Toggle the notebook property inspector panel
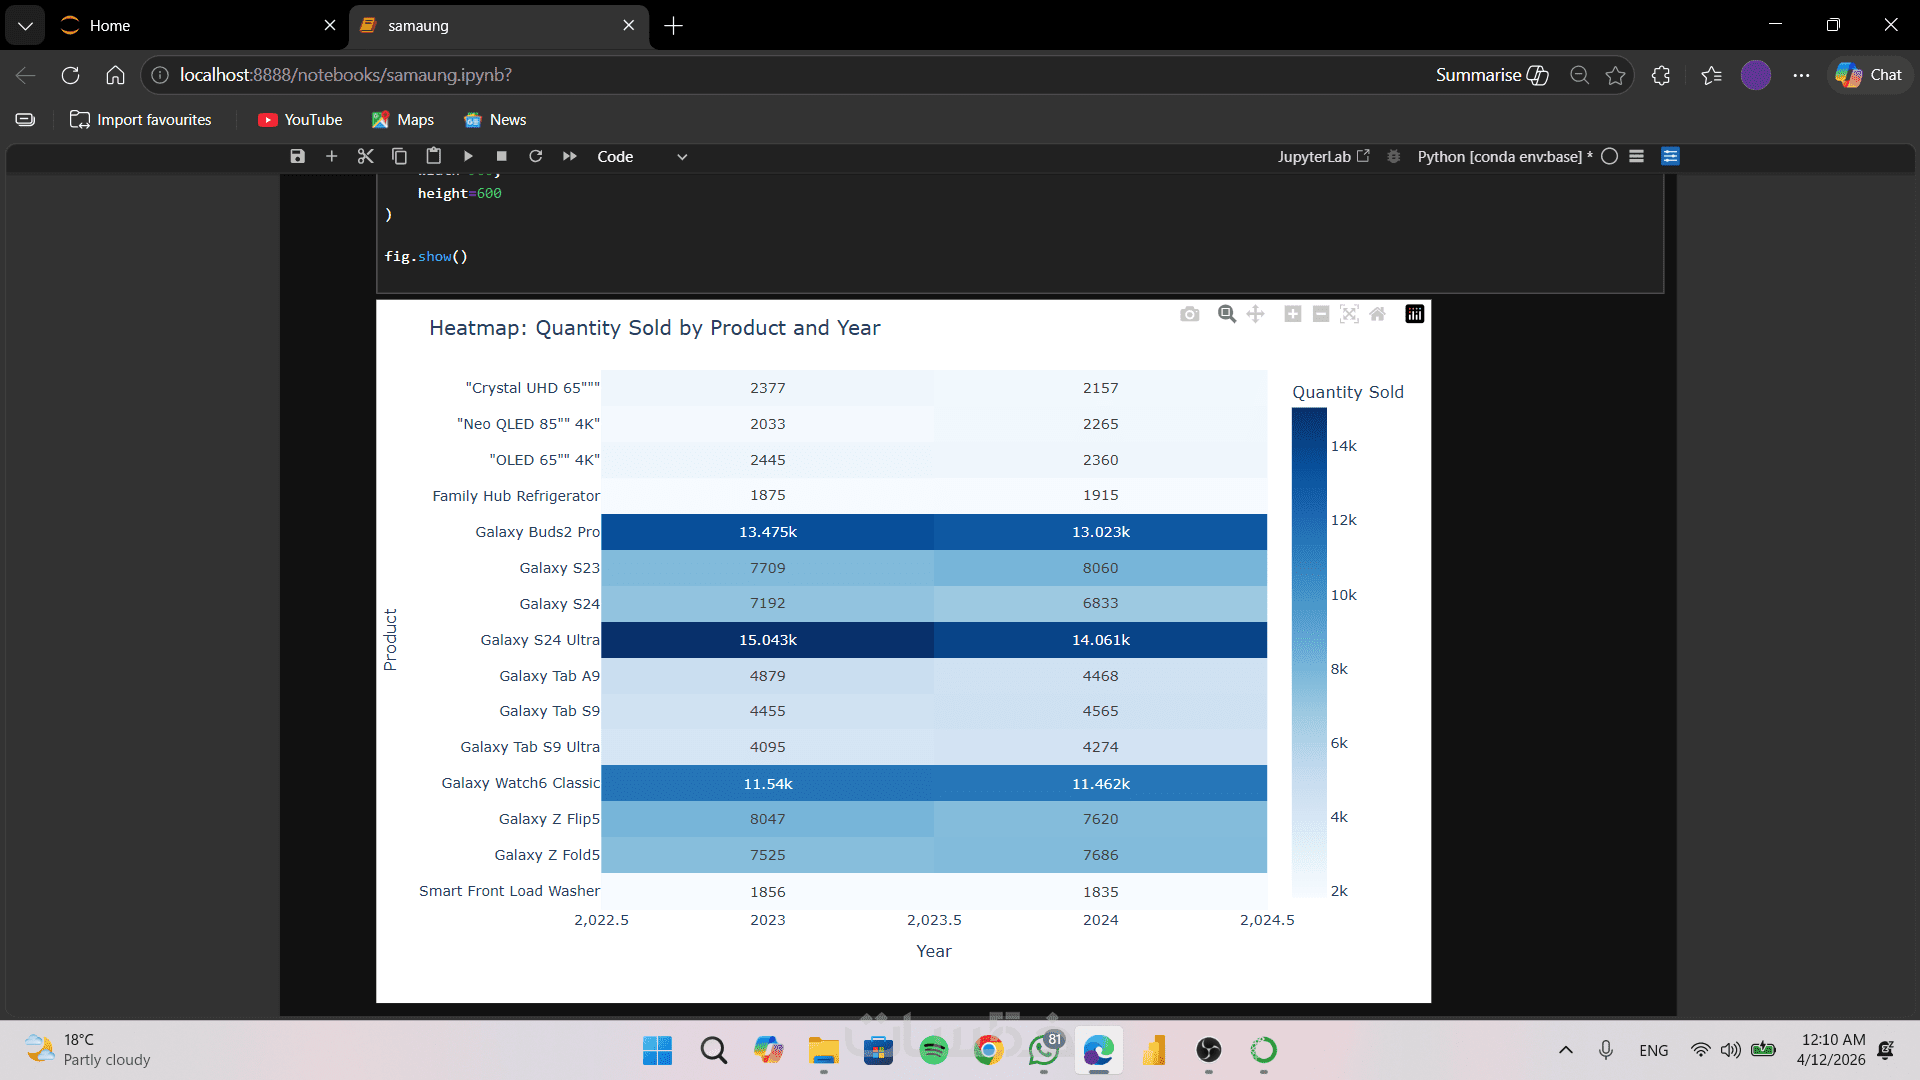 [x=1670, y=156]
